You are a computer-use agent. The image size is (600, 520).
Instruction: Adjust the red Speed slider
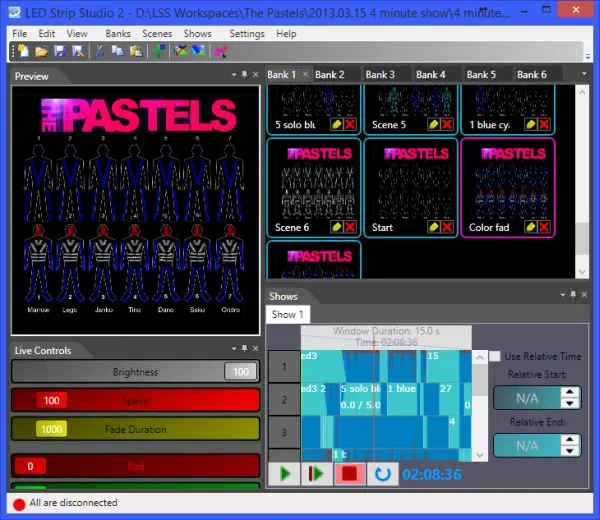[x=135, y=400]
